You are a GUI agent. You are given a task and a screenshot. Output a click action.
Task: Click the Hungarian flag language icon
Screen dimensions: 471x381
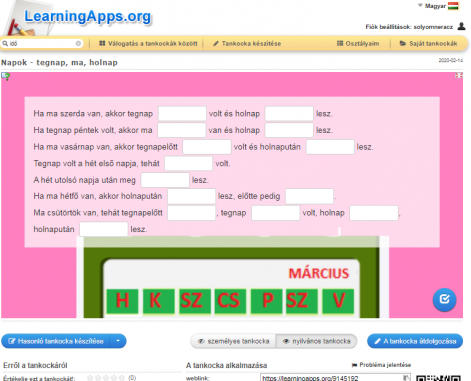pos(453,6)
